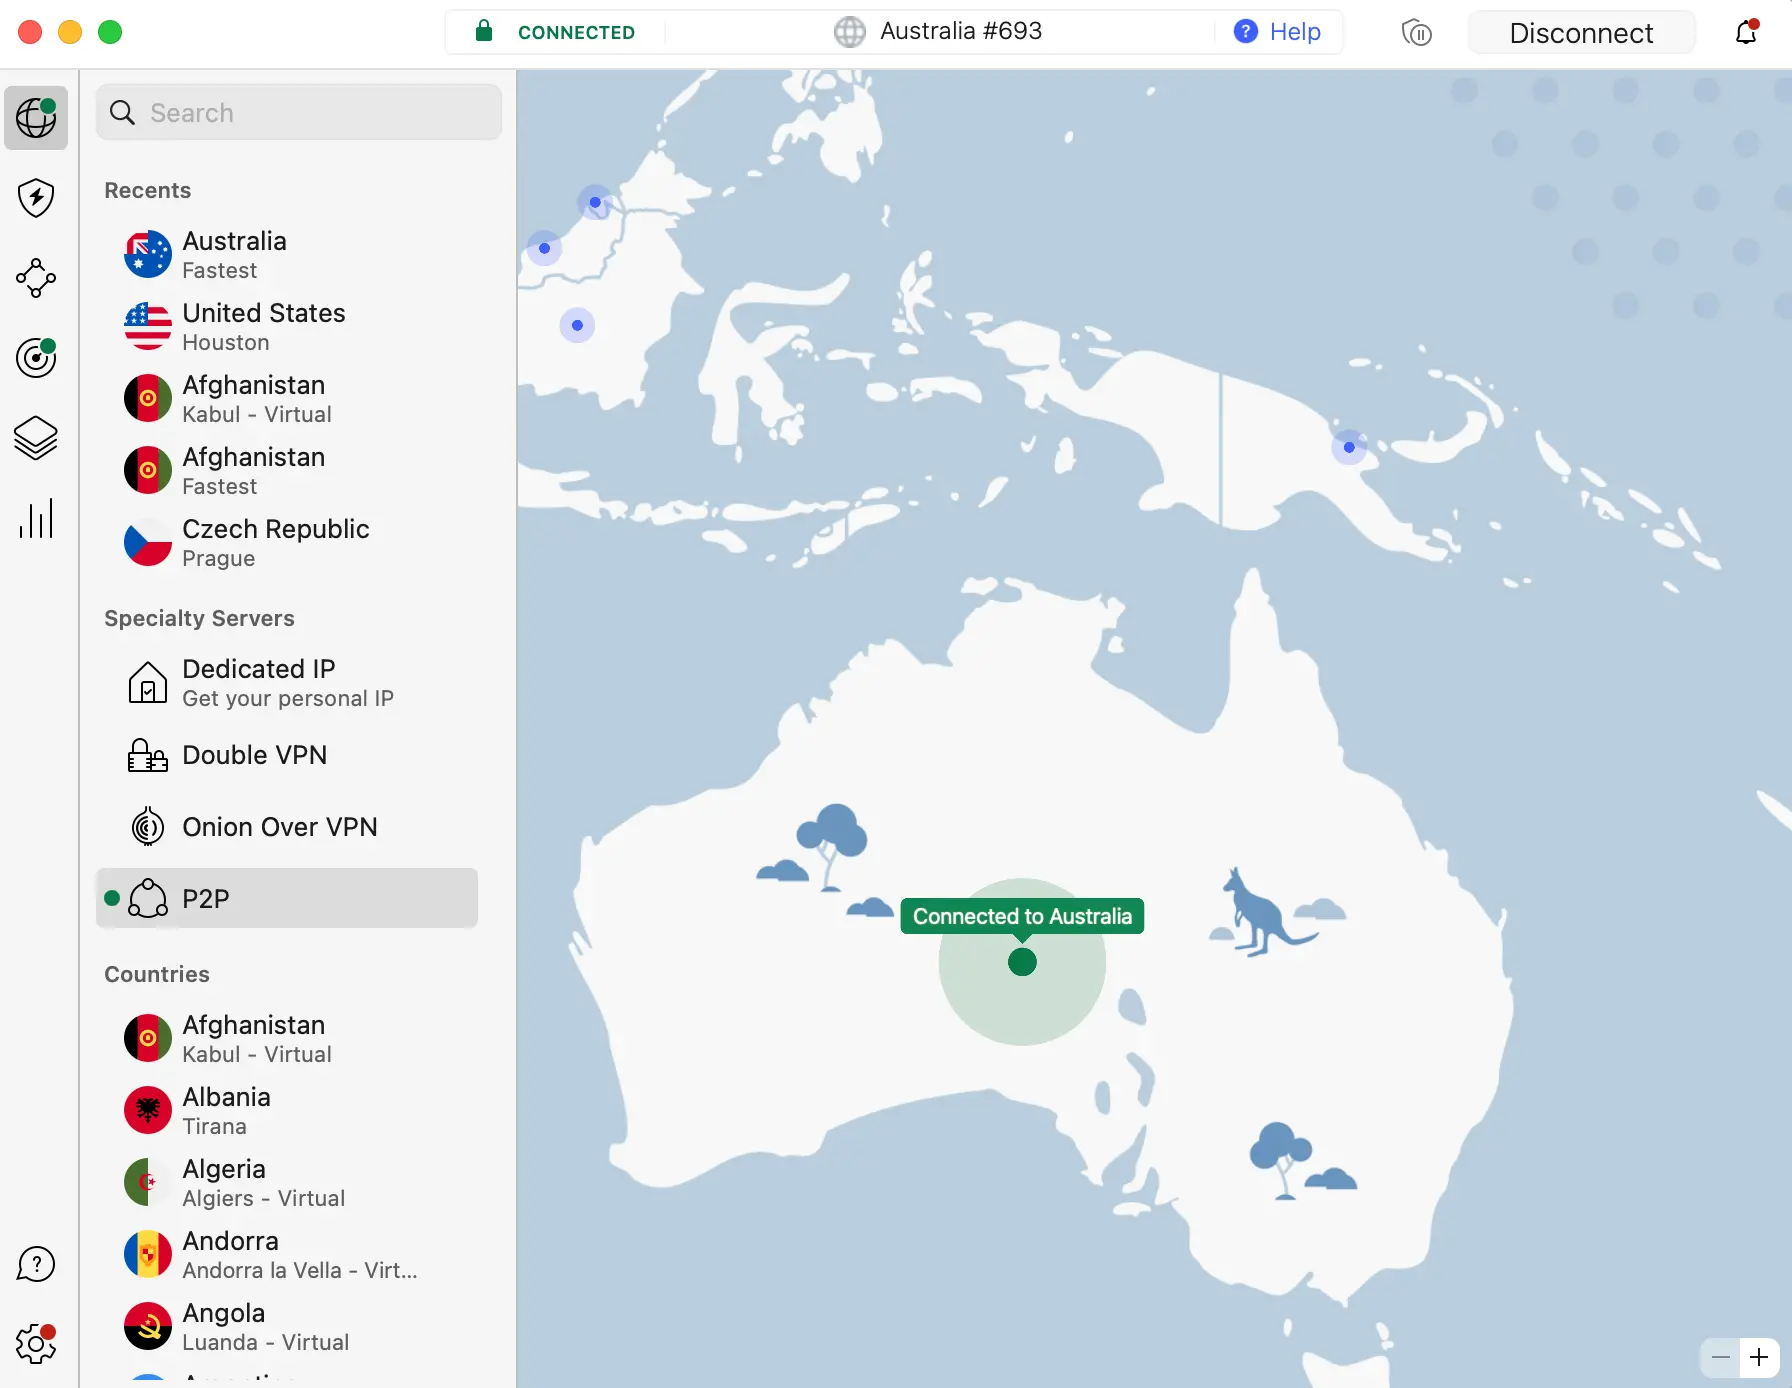The width and height of the screenshot is (1792, 1388).
Task: Open help chat bubble icon in sidebar
Action: (36, 1264)
